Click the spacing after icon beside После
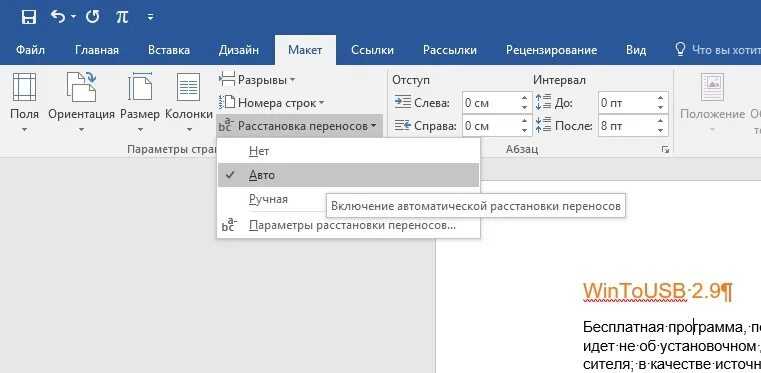 click(543, 126)
